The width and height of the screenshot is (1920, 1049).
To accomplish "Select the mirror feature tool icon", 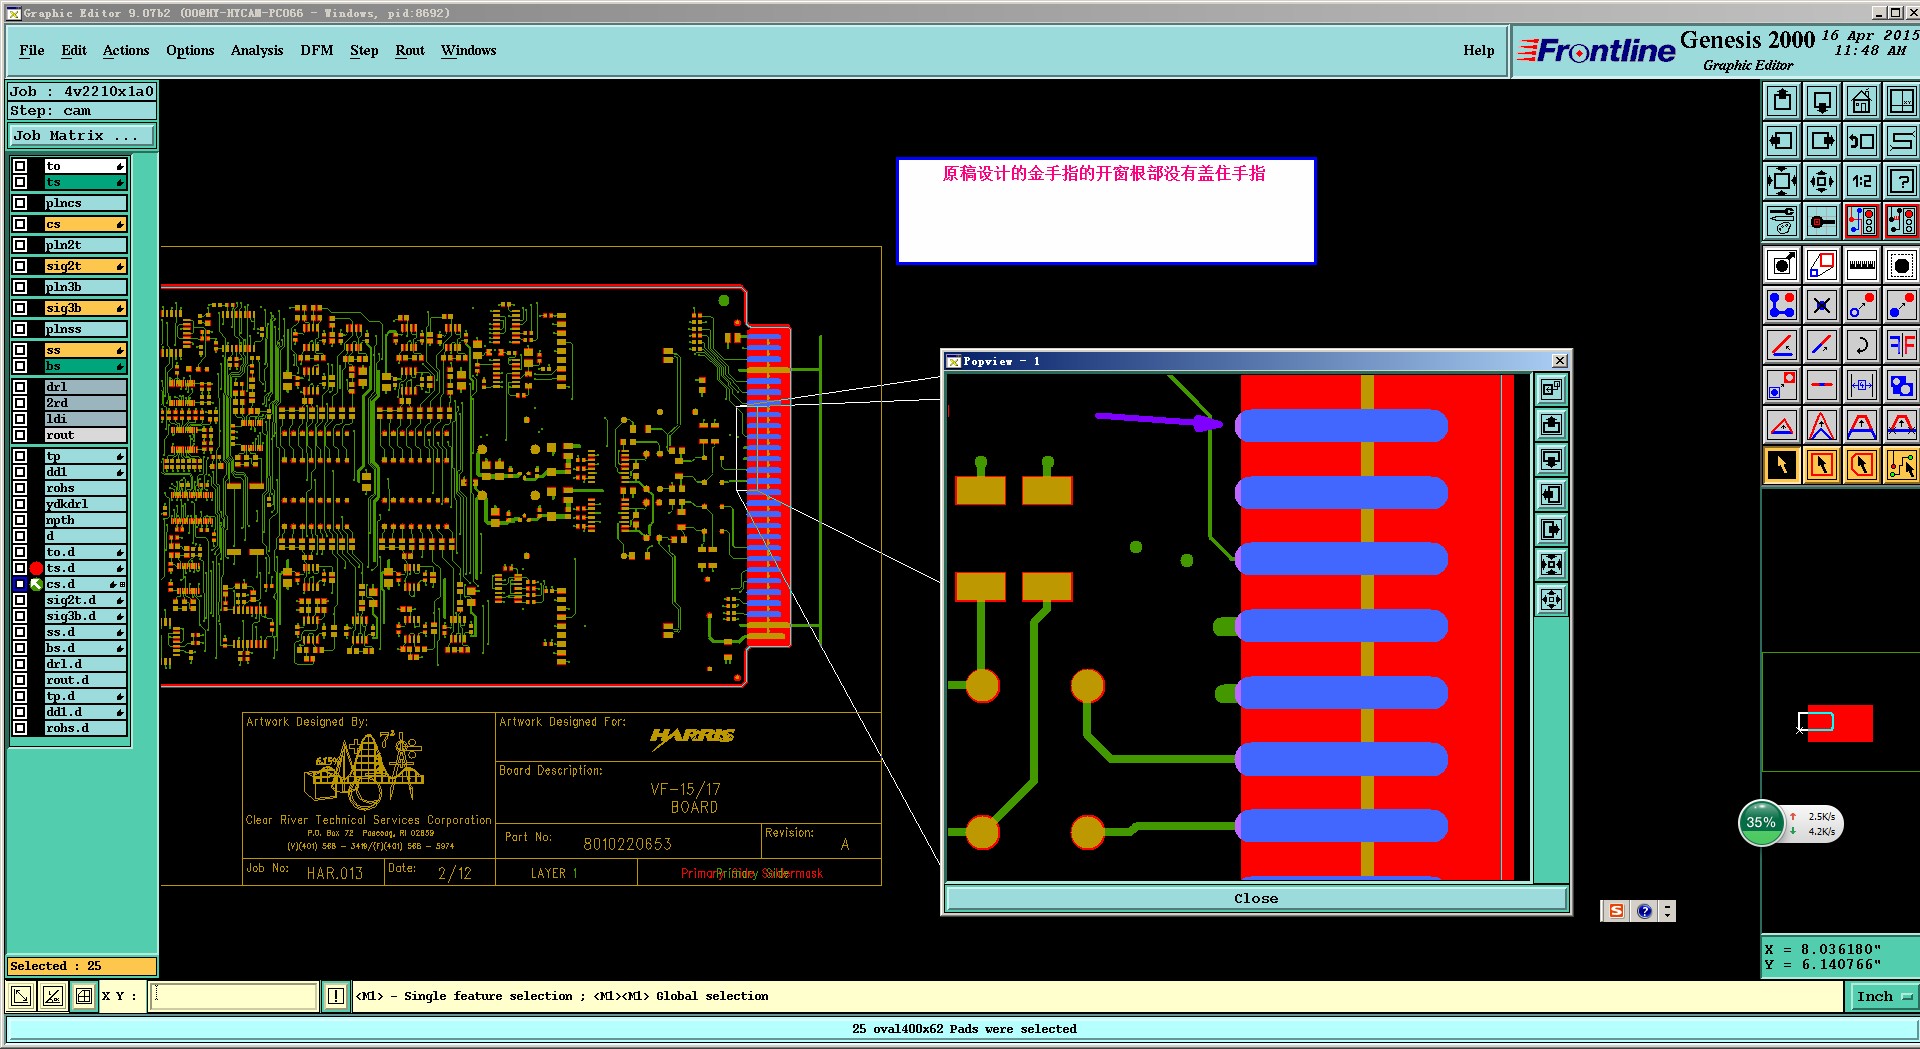I will [1900, 345].
